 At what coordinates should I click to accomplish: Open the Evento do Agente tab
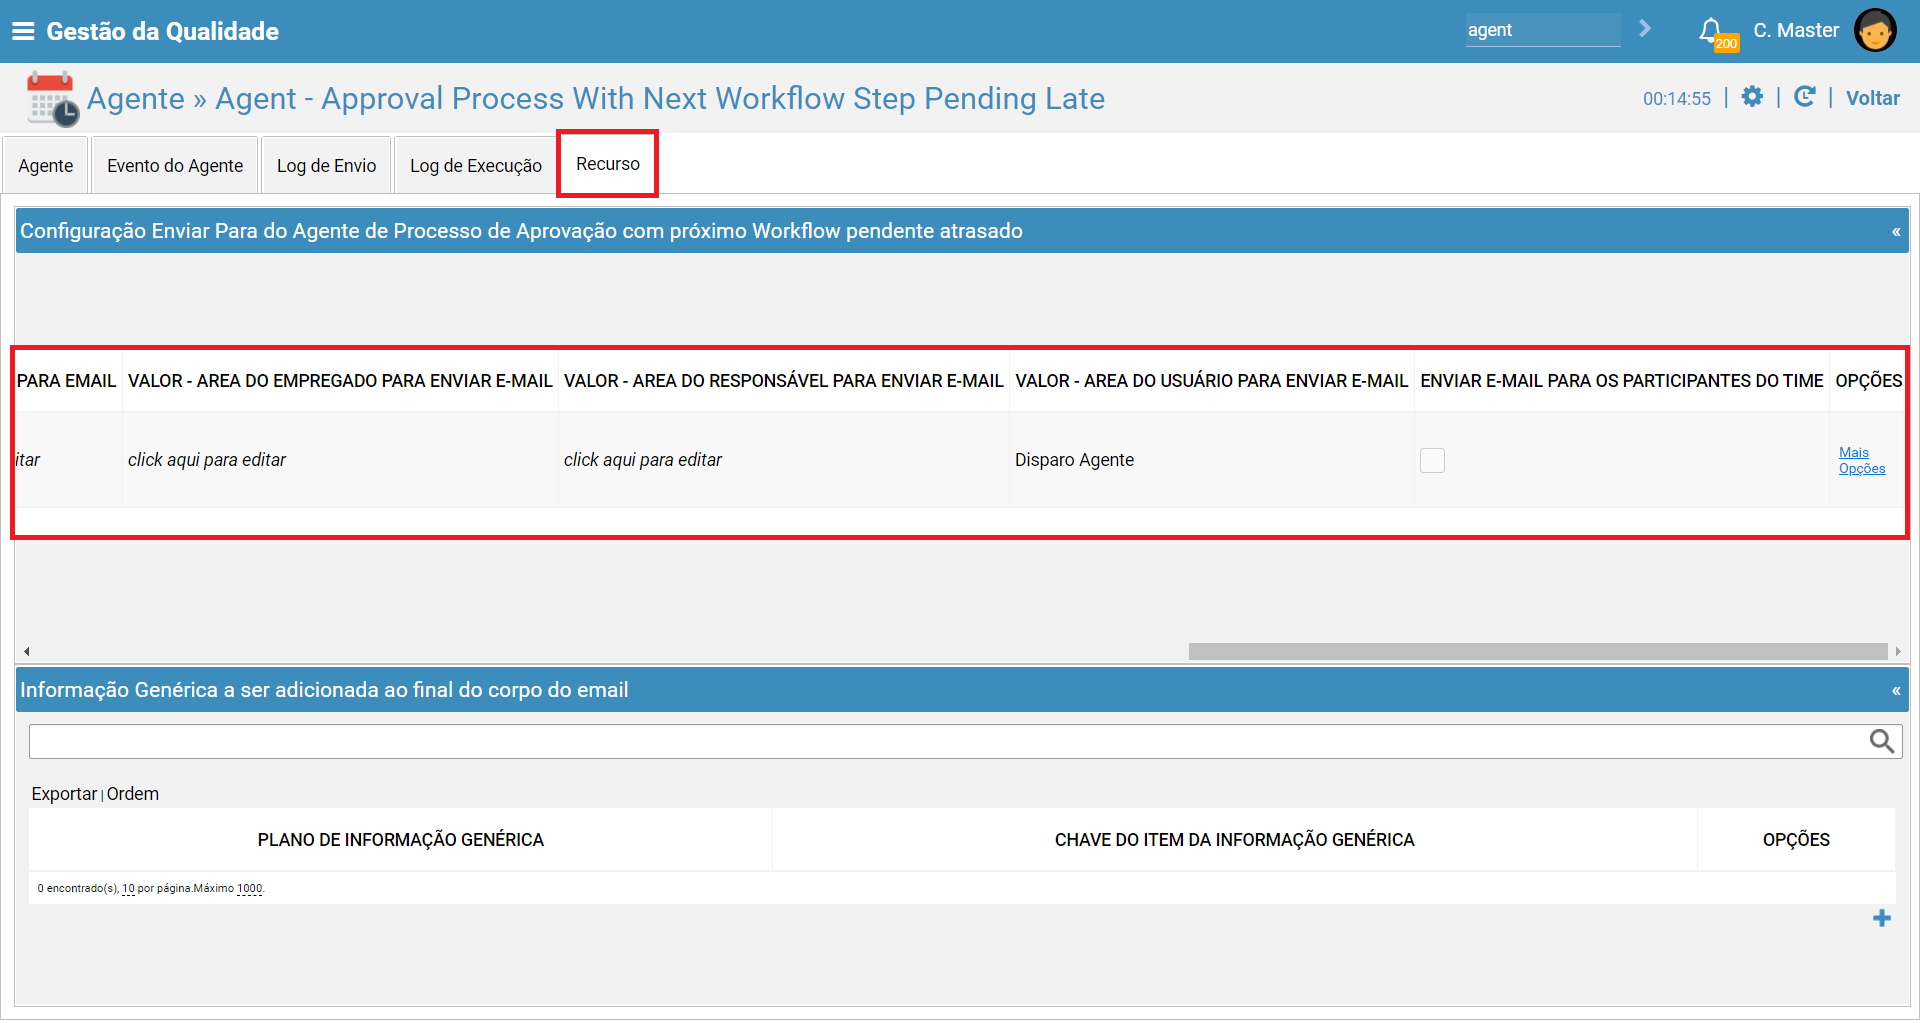coord(175,165)
